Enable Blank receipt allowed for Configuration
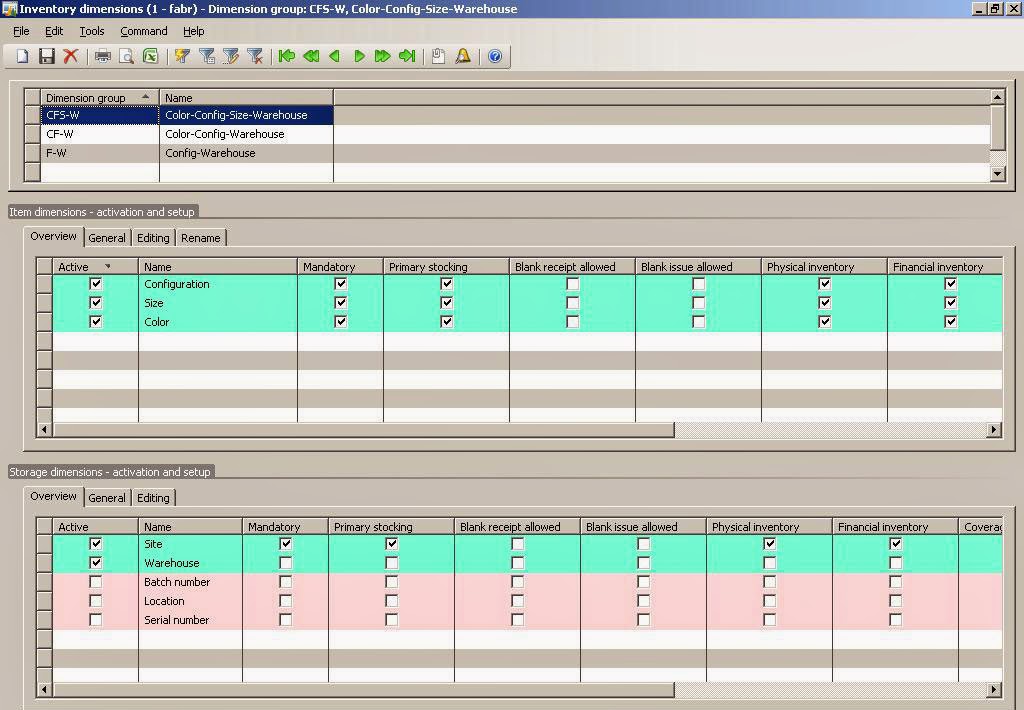Screen dimensions: 1024x710 click(x=572, y=283)
